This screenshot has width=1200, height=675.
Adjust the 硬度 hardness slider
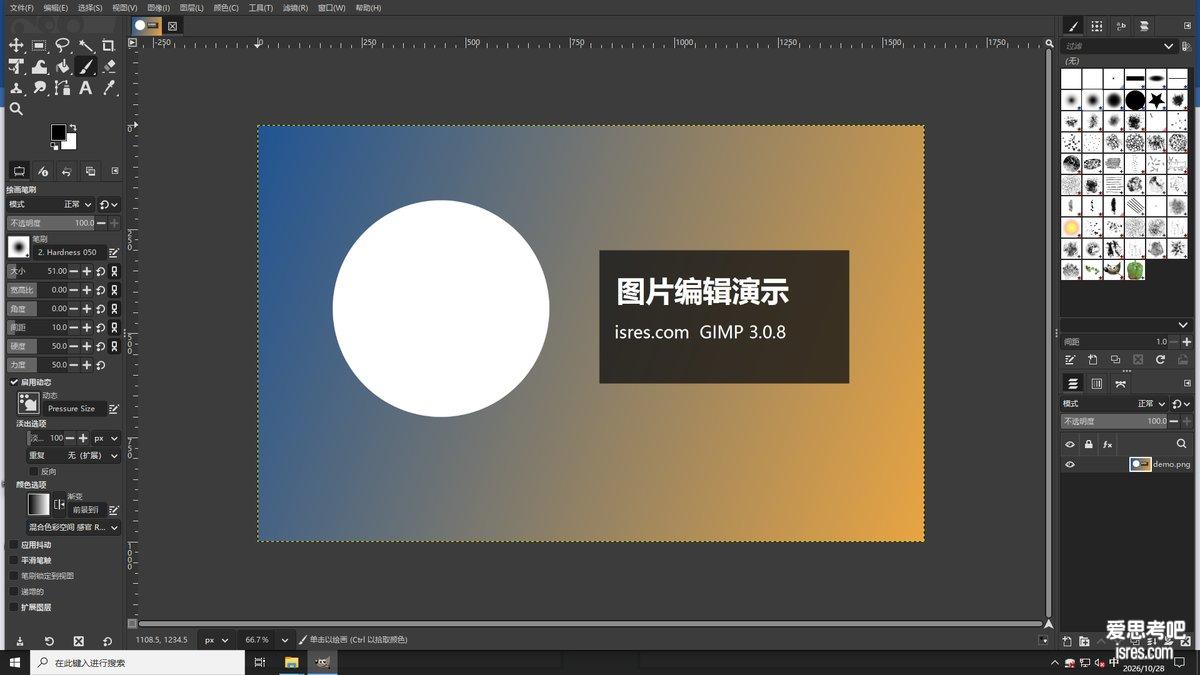pos(37,346)
